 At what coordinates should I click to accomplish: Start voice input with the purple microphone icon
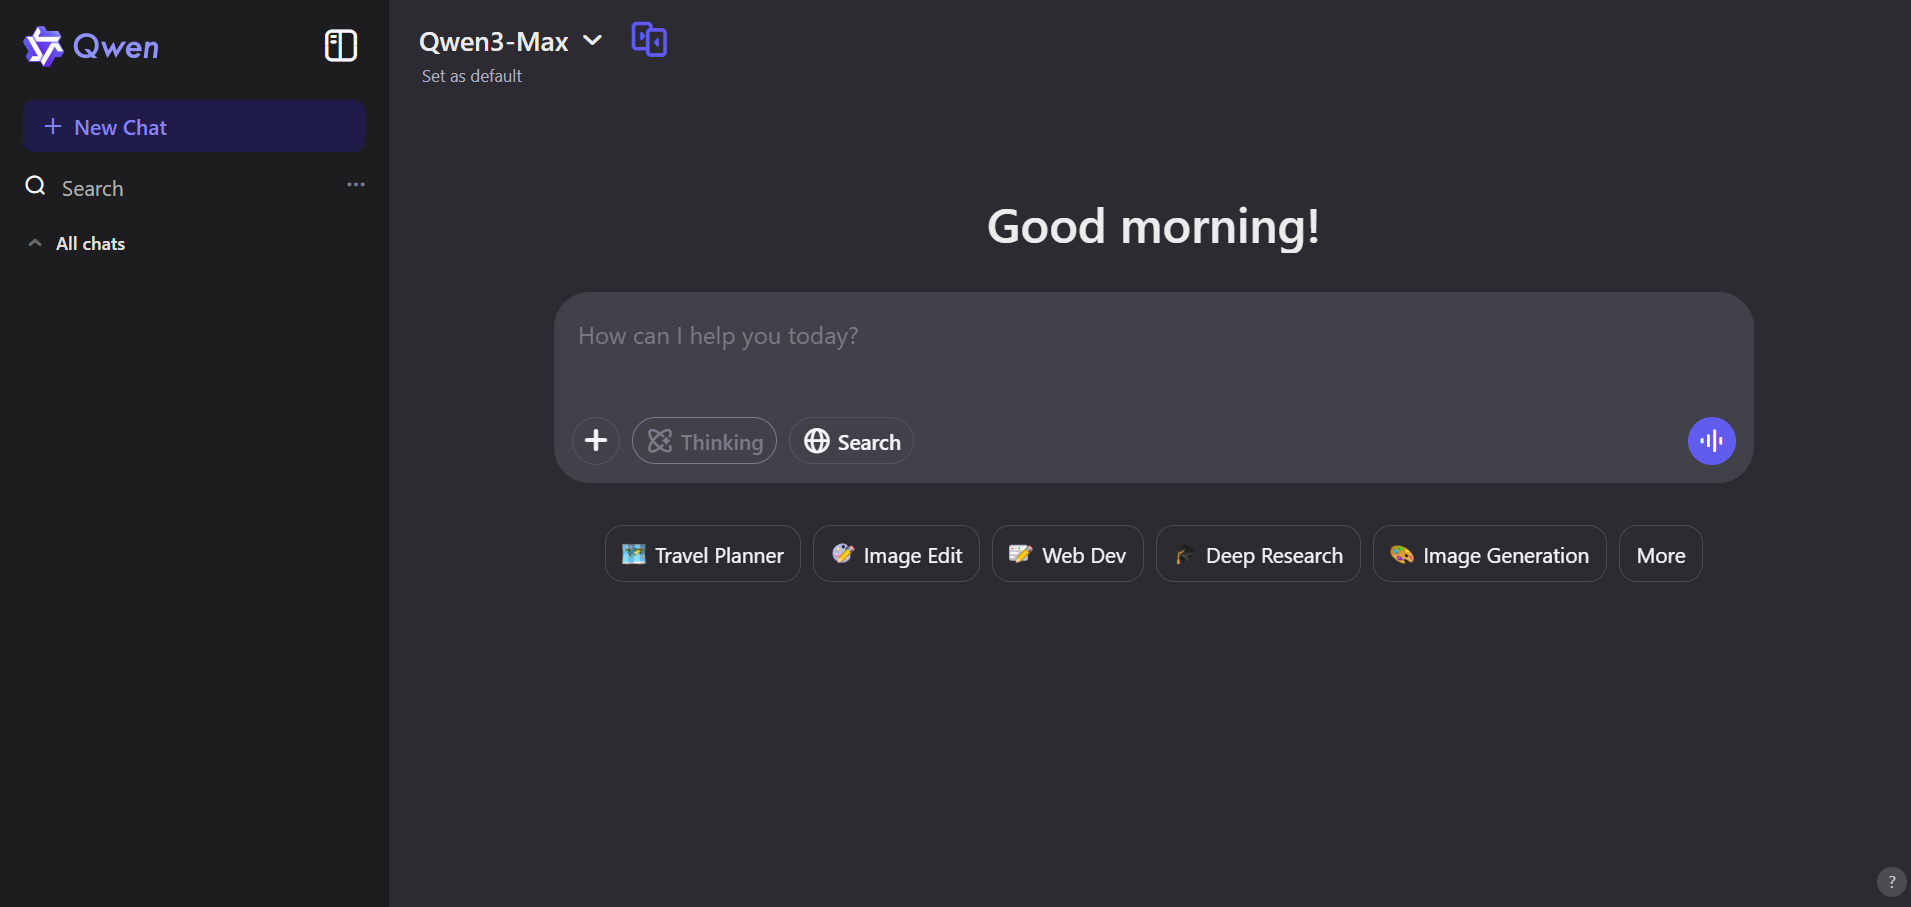[x=1712, y=440]
